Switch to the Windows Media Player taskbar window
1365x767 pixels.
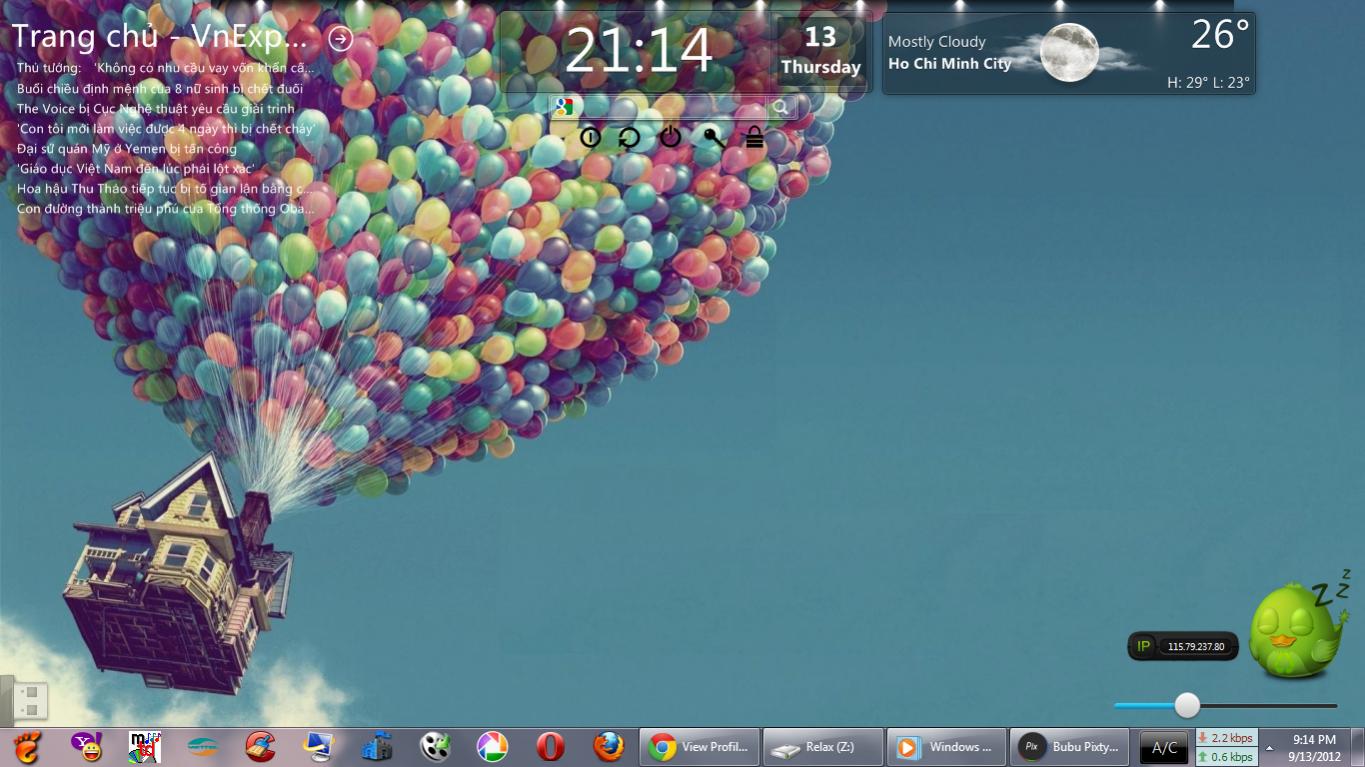pyautogui.click(x=947, y=747)
